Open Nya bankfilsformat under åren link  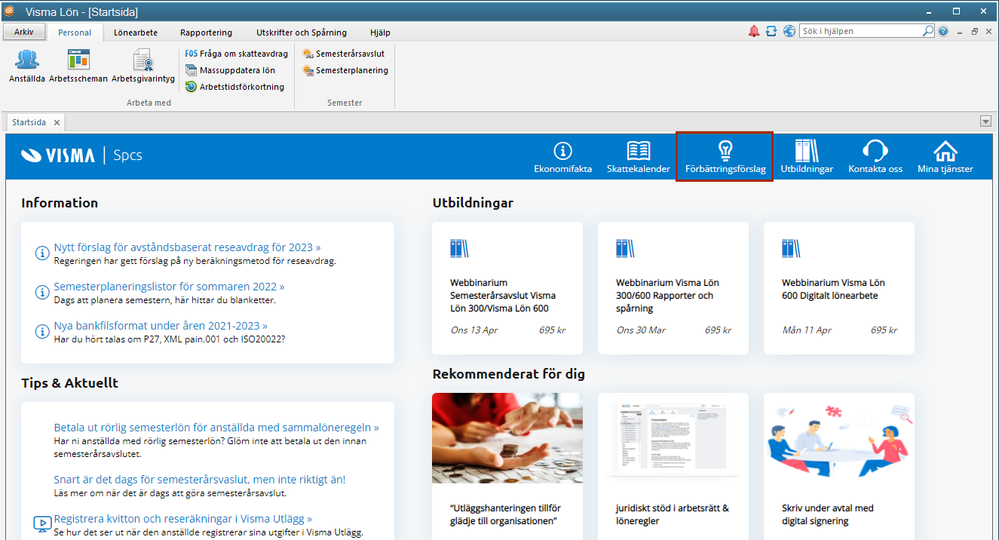coord(161,325)
